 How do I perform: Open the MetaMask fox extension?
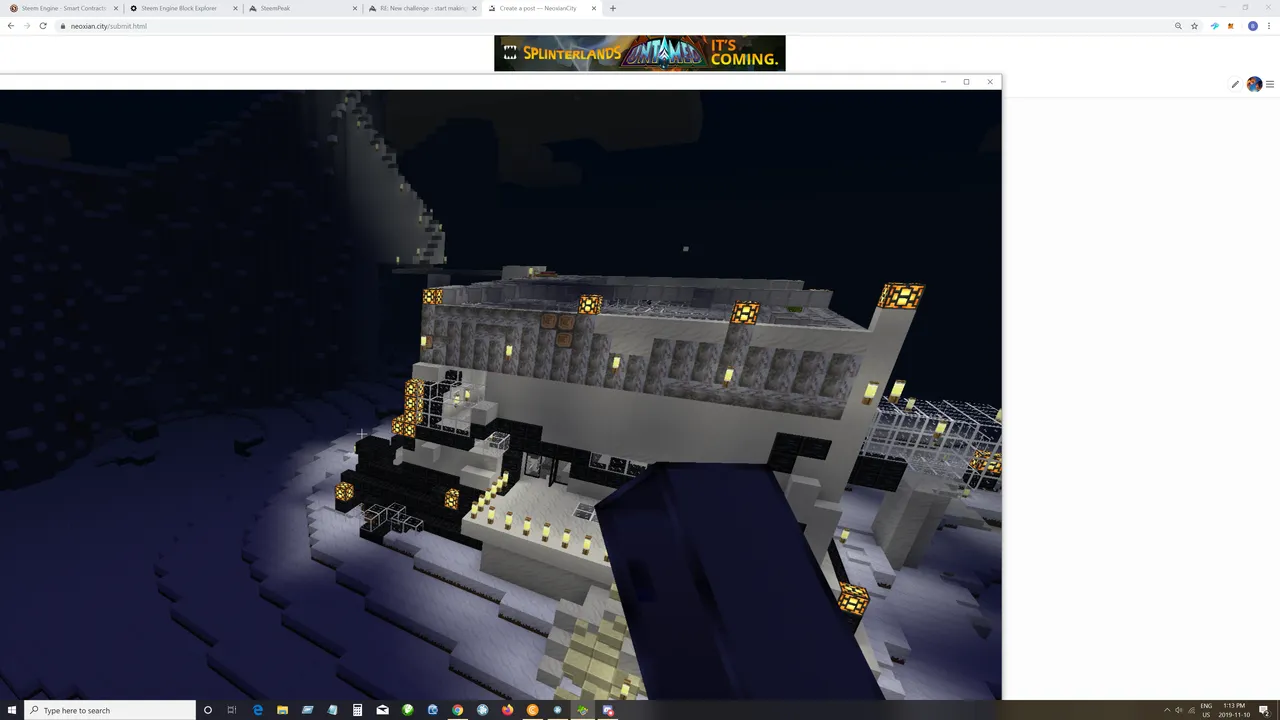click(x=1230, y=26)
